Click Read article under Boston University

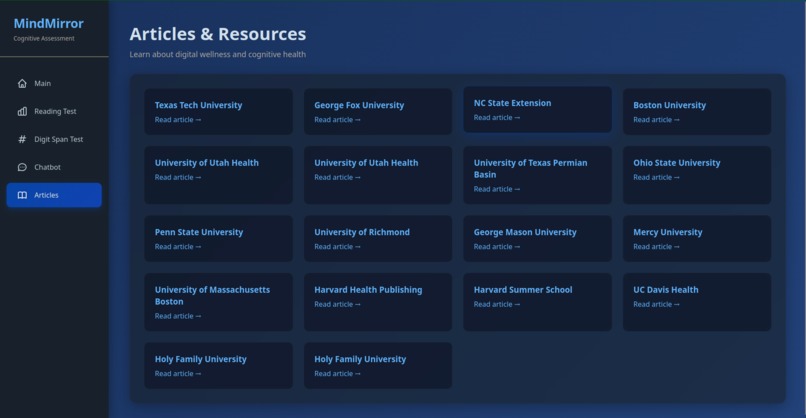[x=656, y=120]
